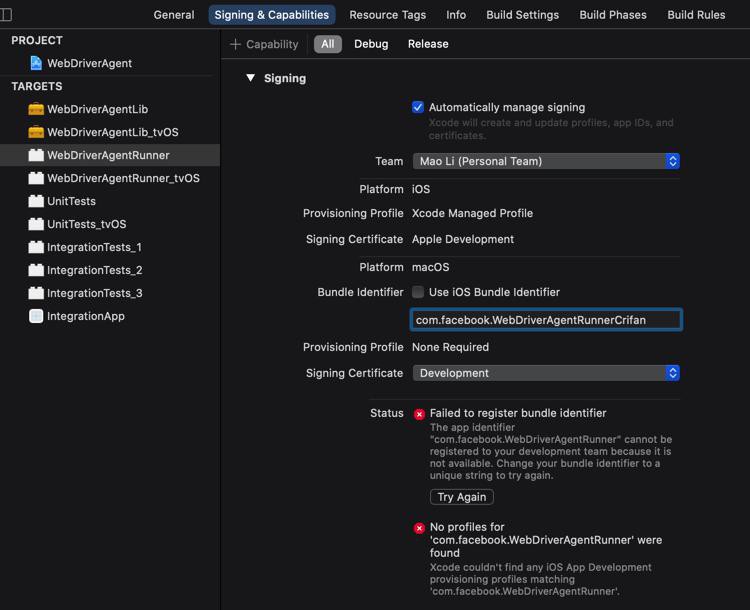Switch to the General tab
750x610 pixels.
(x=174, y=15)
